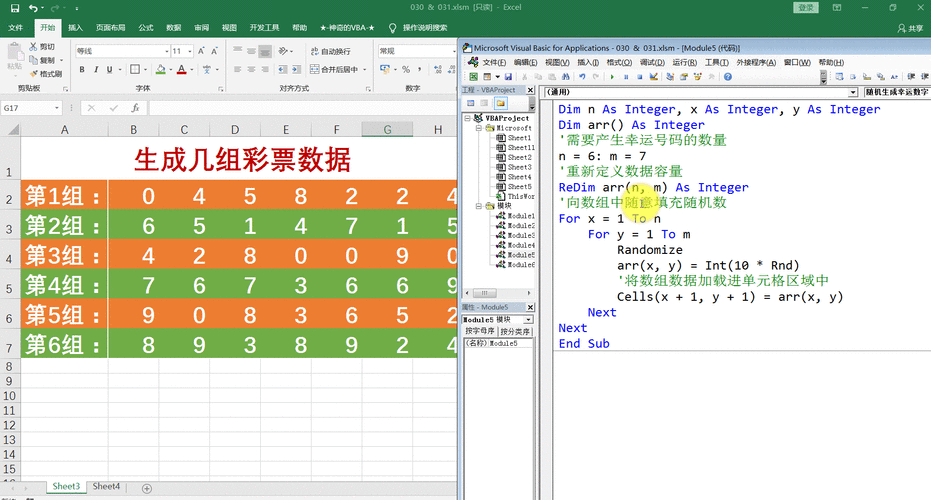Screen dimensions: 931x500
Task: Click the Break (pause) icon in VBA toolbar
Action: coord(626,76)
